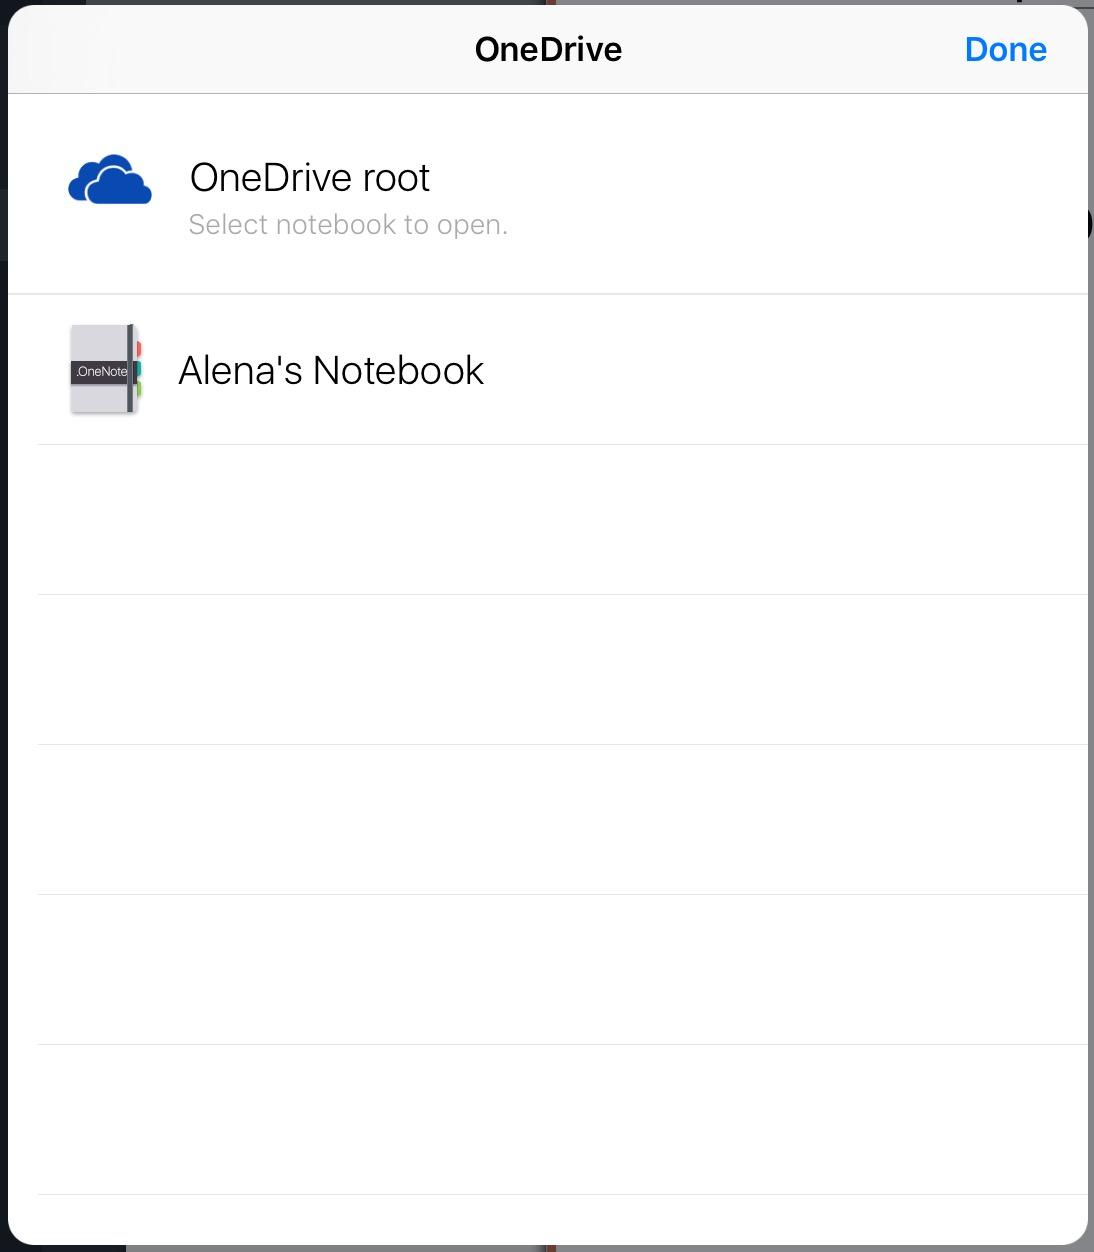
Task: Select the OneDrive root label
Action: click(309, 177)
